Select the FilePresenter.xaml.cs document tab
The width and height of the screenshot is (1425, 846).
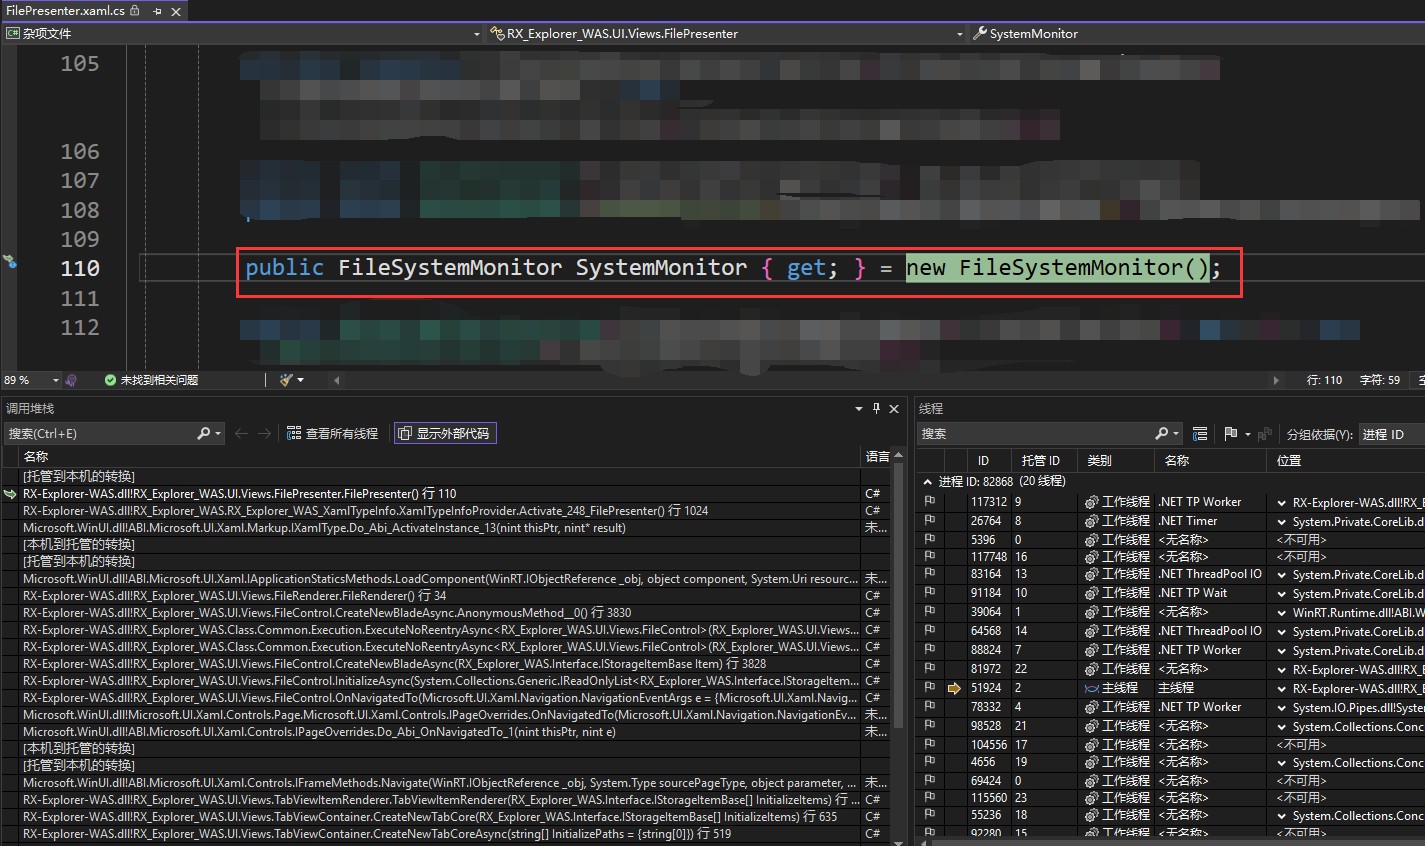(64, 11)
